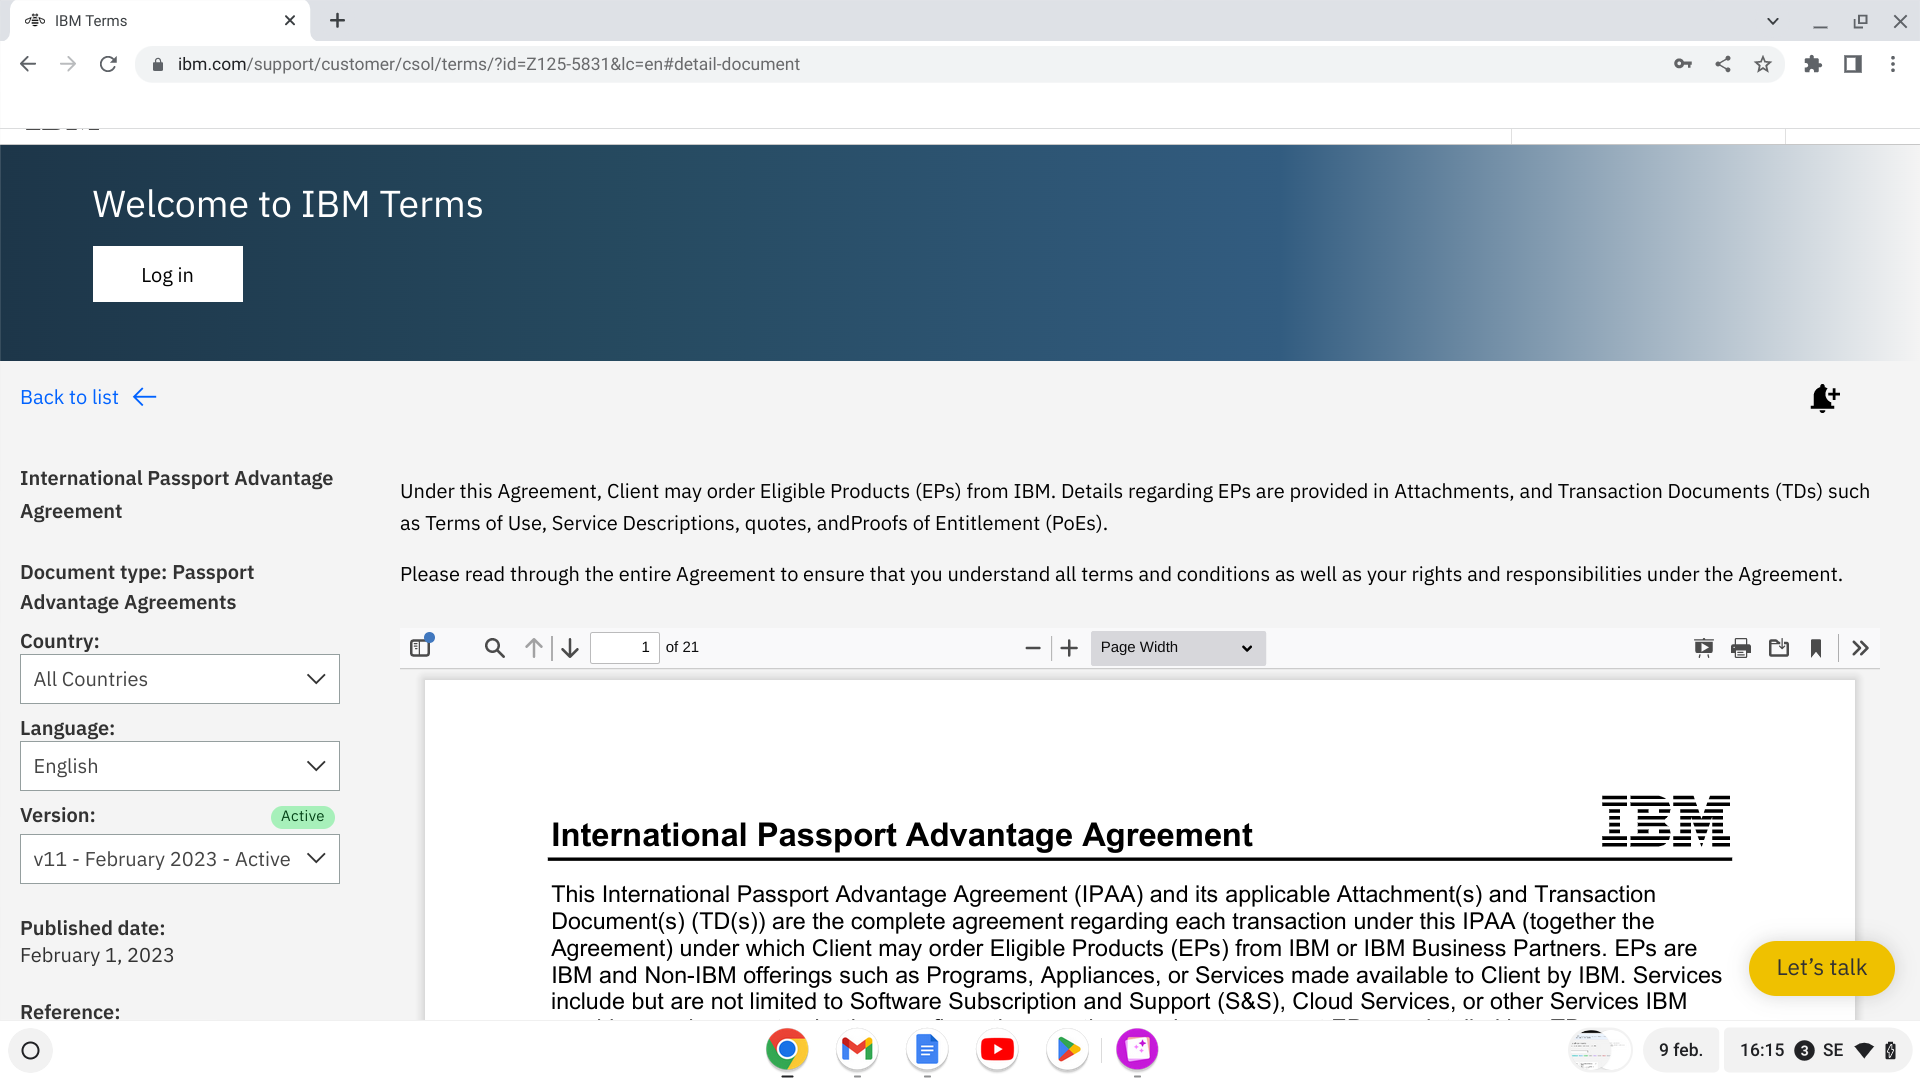Toggle Chrome side panel
Viewport: 1920px width, 1080px height.
1853,64
